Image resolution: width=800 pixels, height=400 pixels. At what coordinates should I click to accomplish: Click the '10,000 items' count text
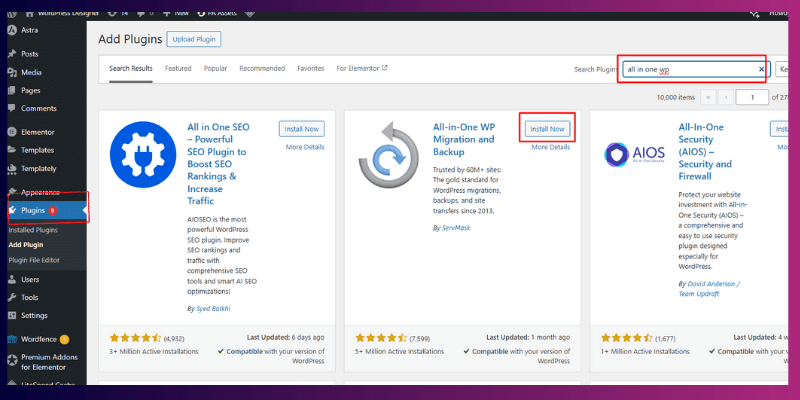(x=676, y=97)
